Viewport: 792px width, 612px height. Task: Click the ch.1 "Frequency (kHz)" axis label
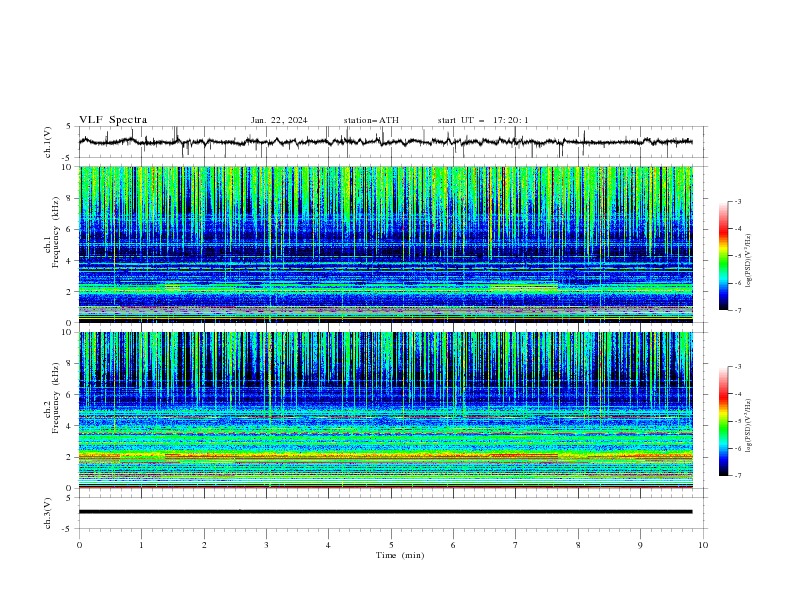coord(55,232)
